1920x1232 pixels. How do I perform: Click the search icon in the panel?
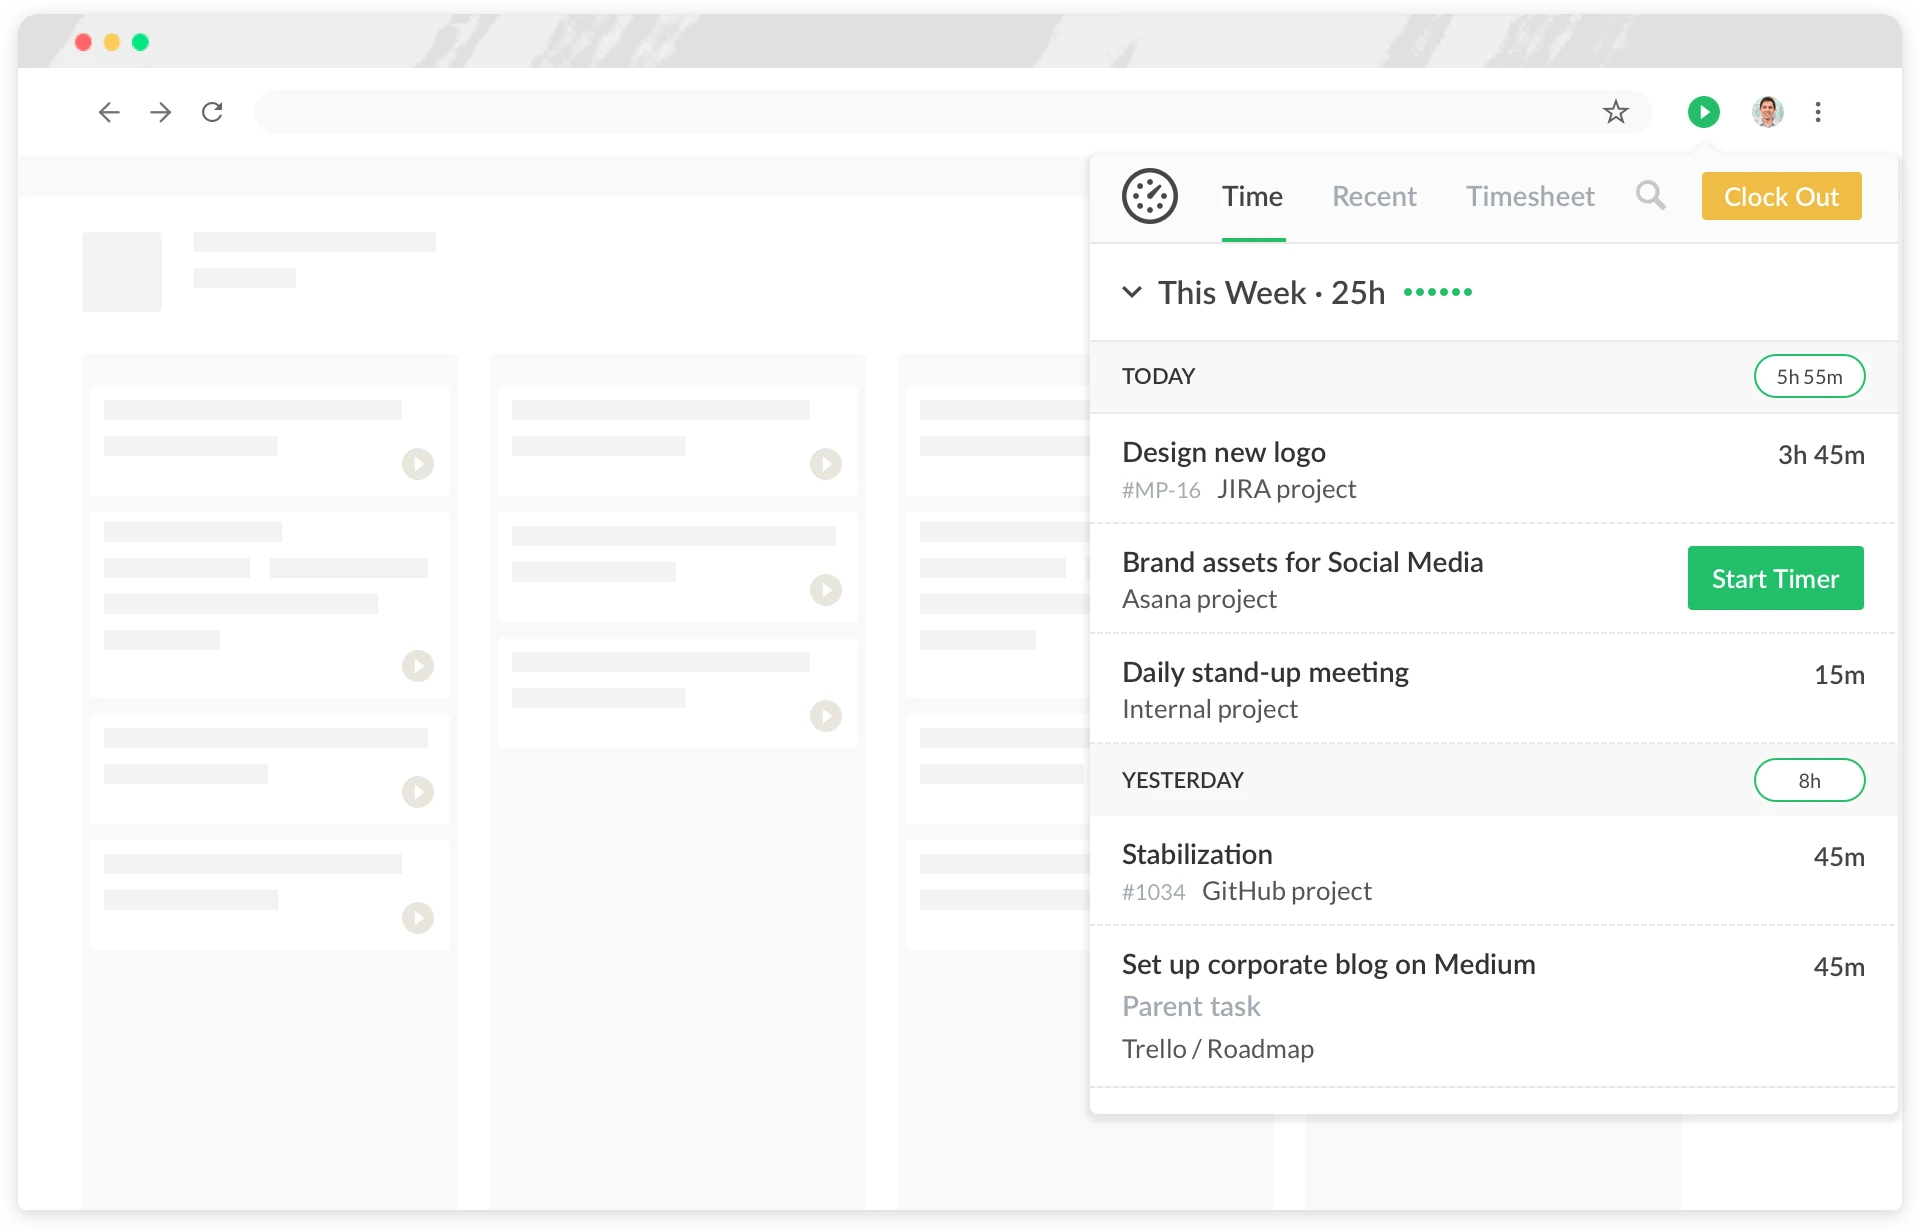click(1650, 195)
